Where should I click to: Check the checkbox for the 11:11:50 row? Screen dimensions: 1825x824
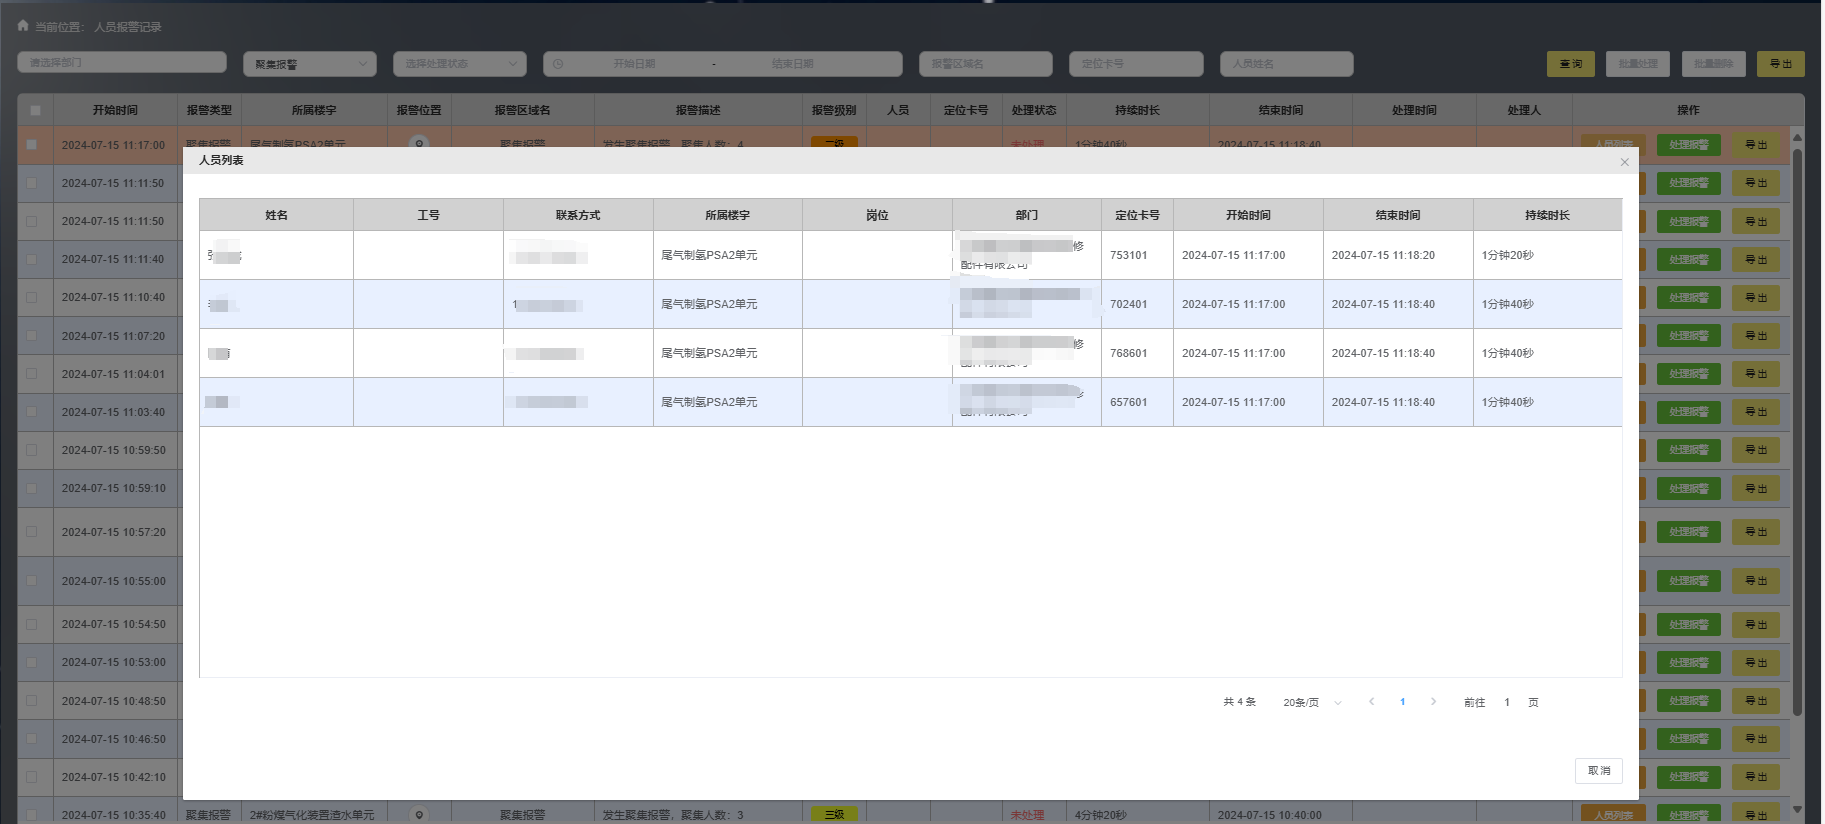[x=32, y=183]
